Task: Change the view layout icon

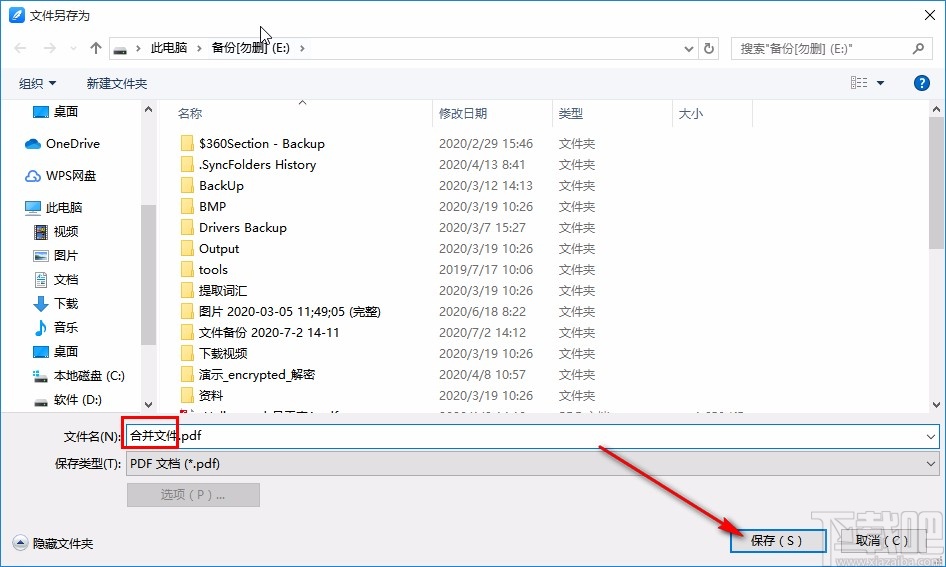Action: tap(859, 83)
